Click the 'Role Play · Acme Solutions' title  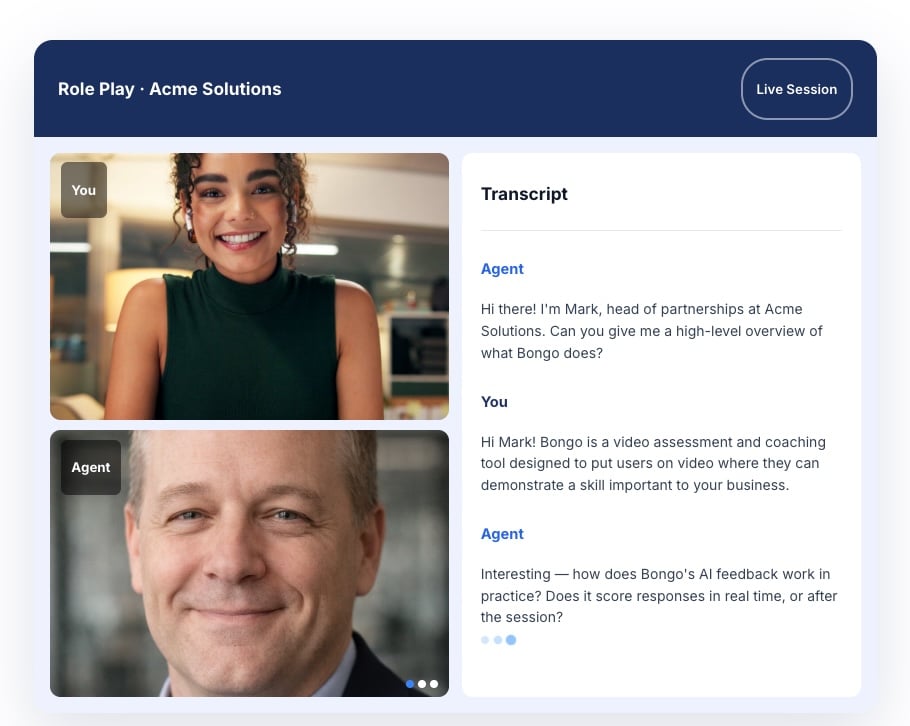(169, 89)
